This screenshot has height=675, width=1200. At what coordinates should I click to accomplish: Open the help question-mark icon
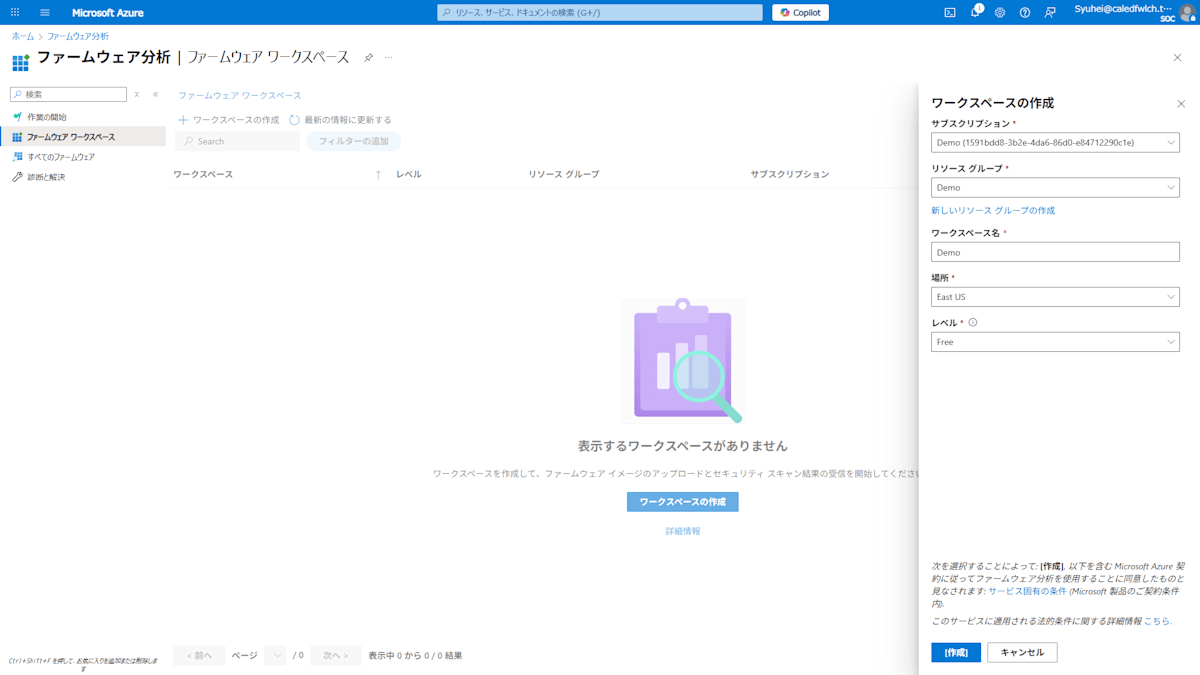pos(1025,12)
